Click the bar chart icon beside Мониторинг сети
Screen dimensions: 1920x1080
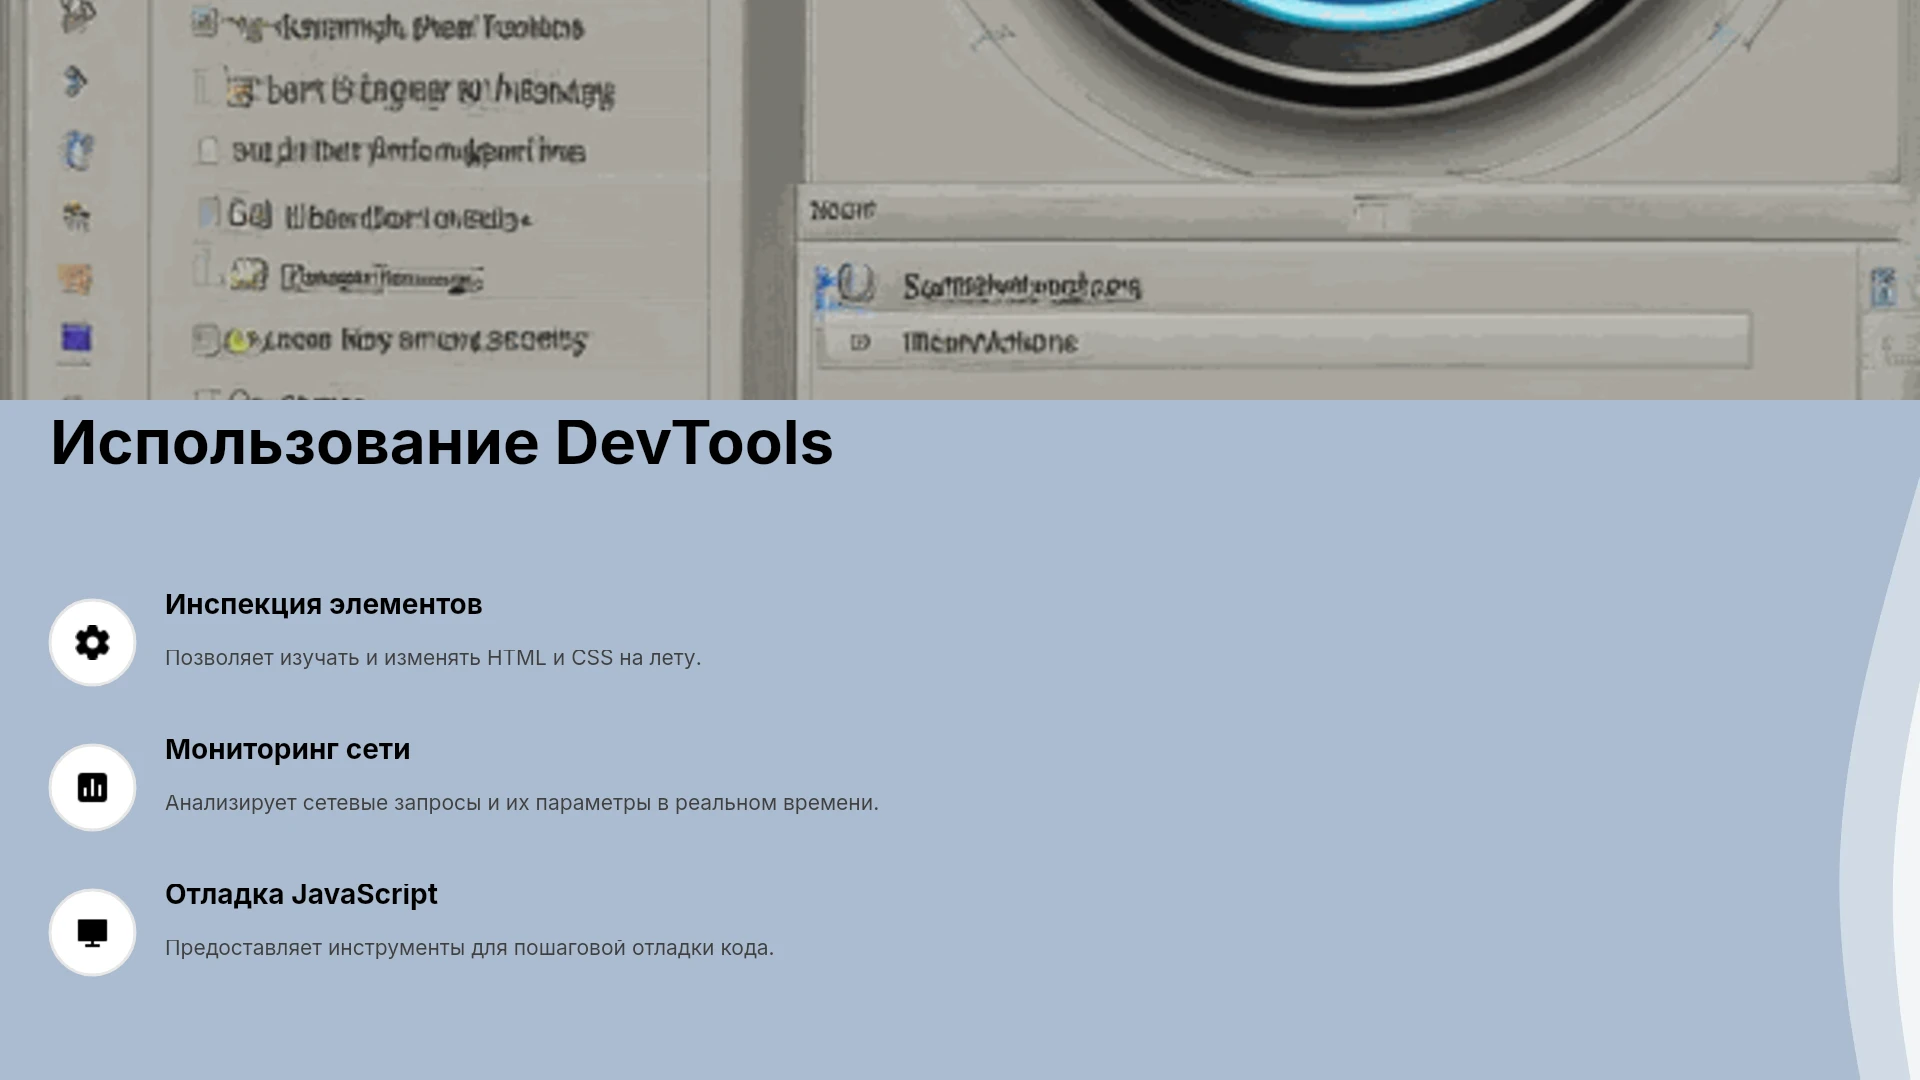coord(92,787)
